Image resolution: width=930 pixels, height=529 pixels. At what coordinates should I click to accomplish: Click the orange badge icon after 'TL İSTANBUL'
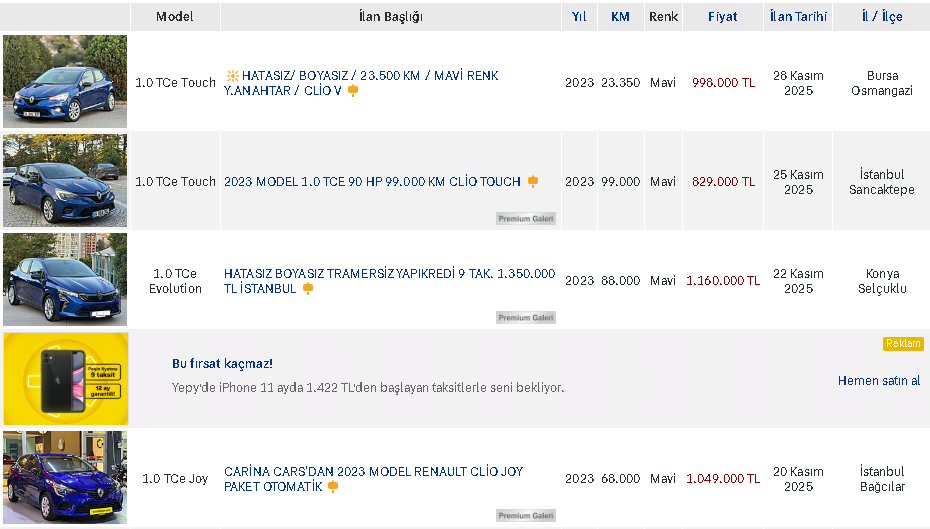[x=308, y=289]
